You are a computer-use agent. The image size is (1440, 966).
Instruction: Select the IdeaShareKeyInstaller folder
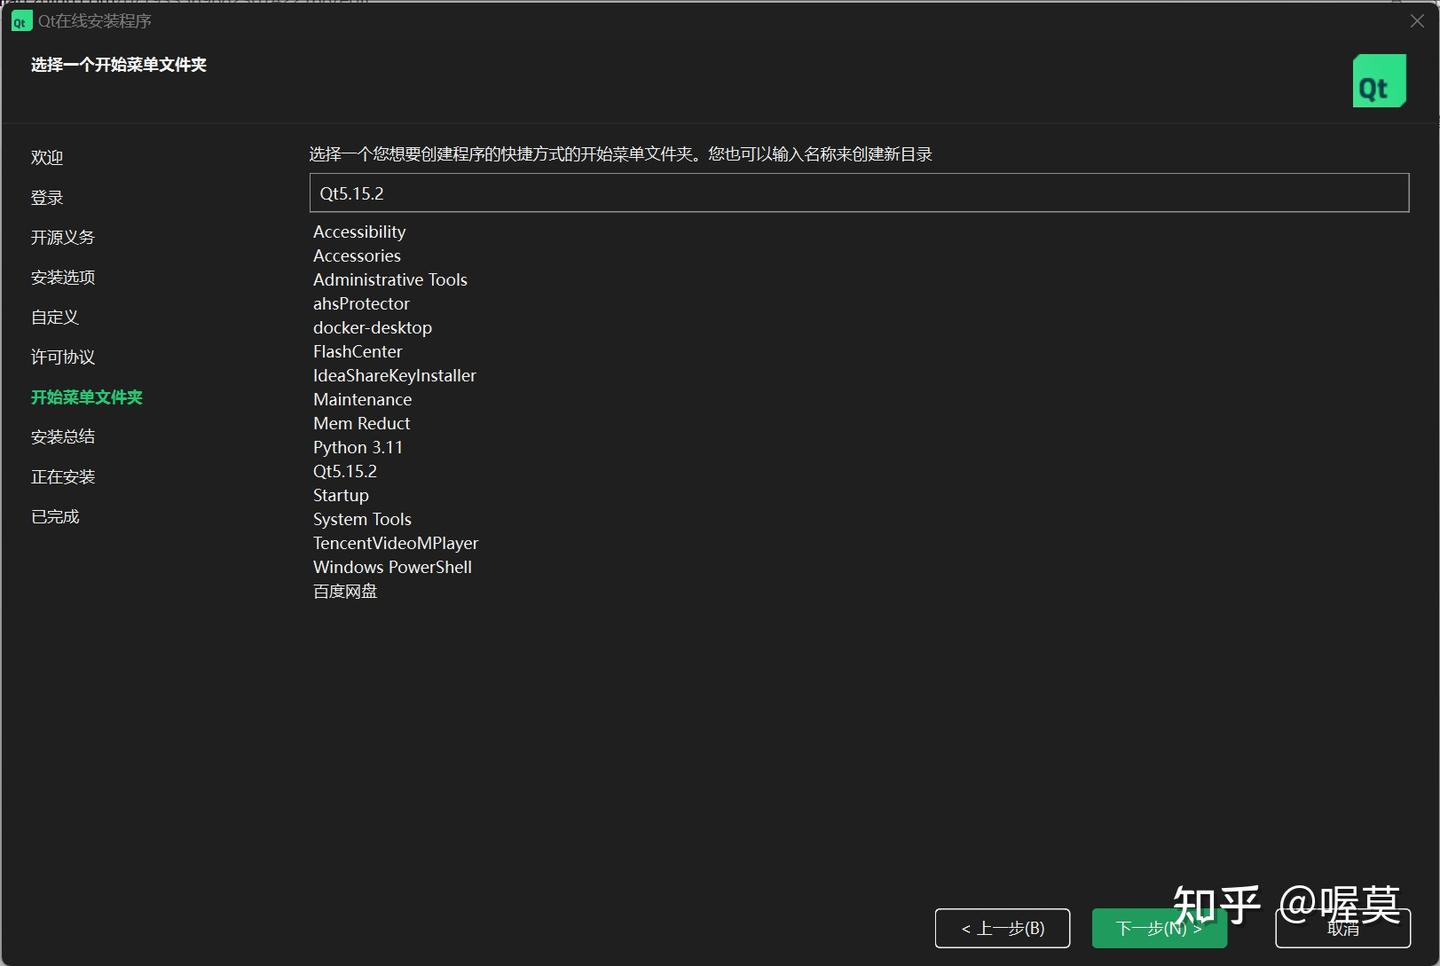tap(394, 375)
